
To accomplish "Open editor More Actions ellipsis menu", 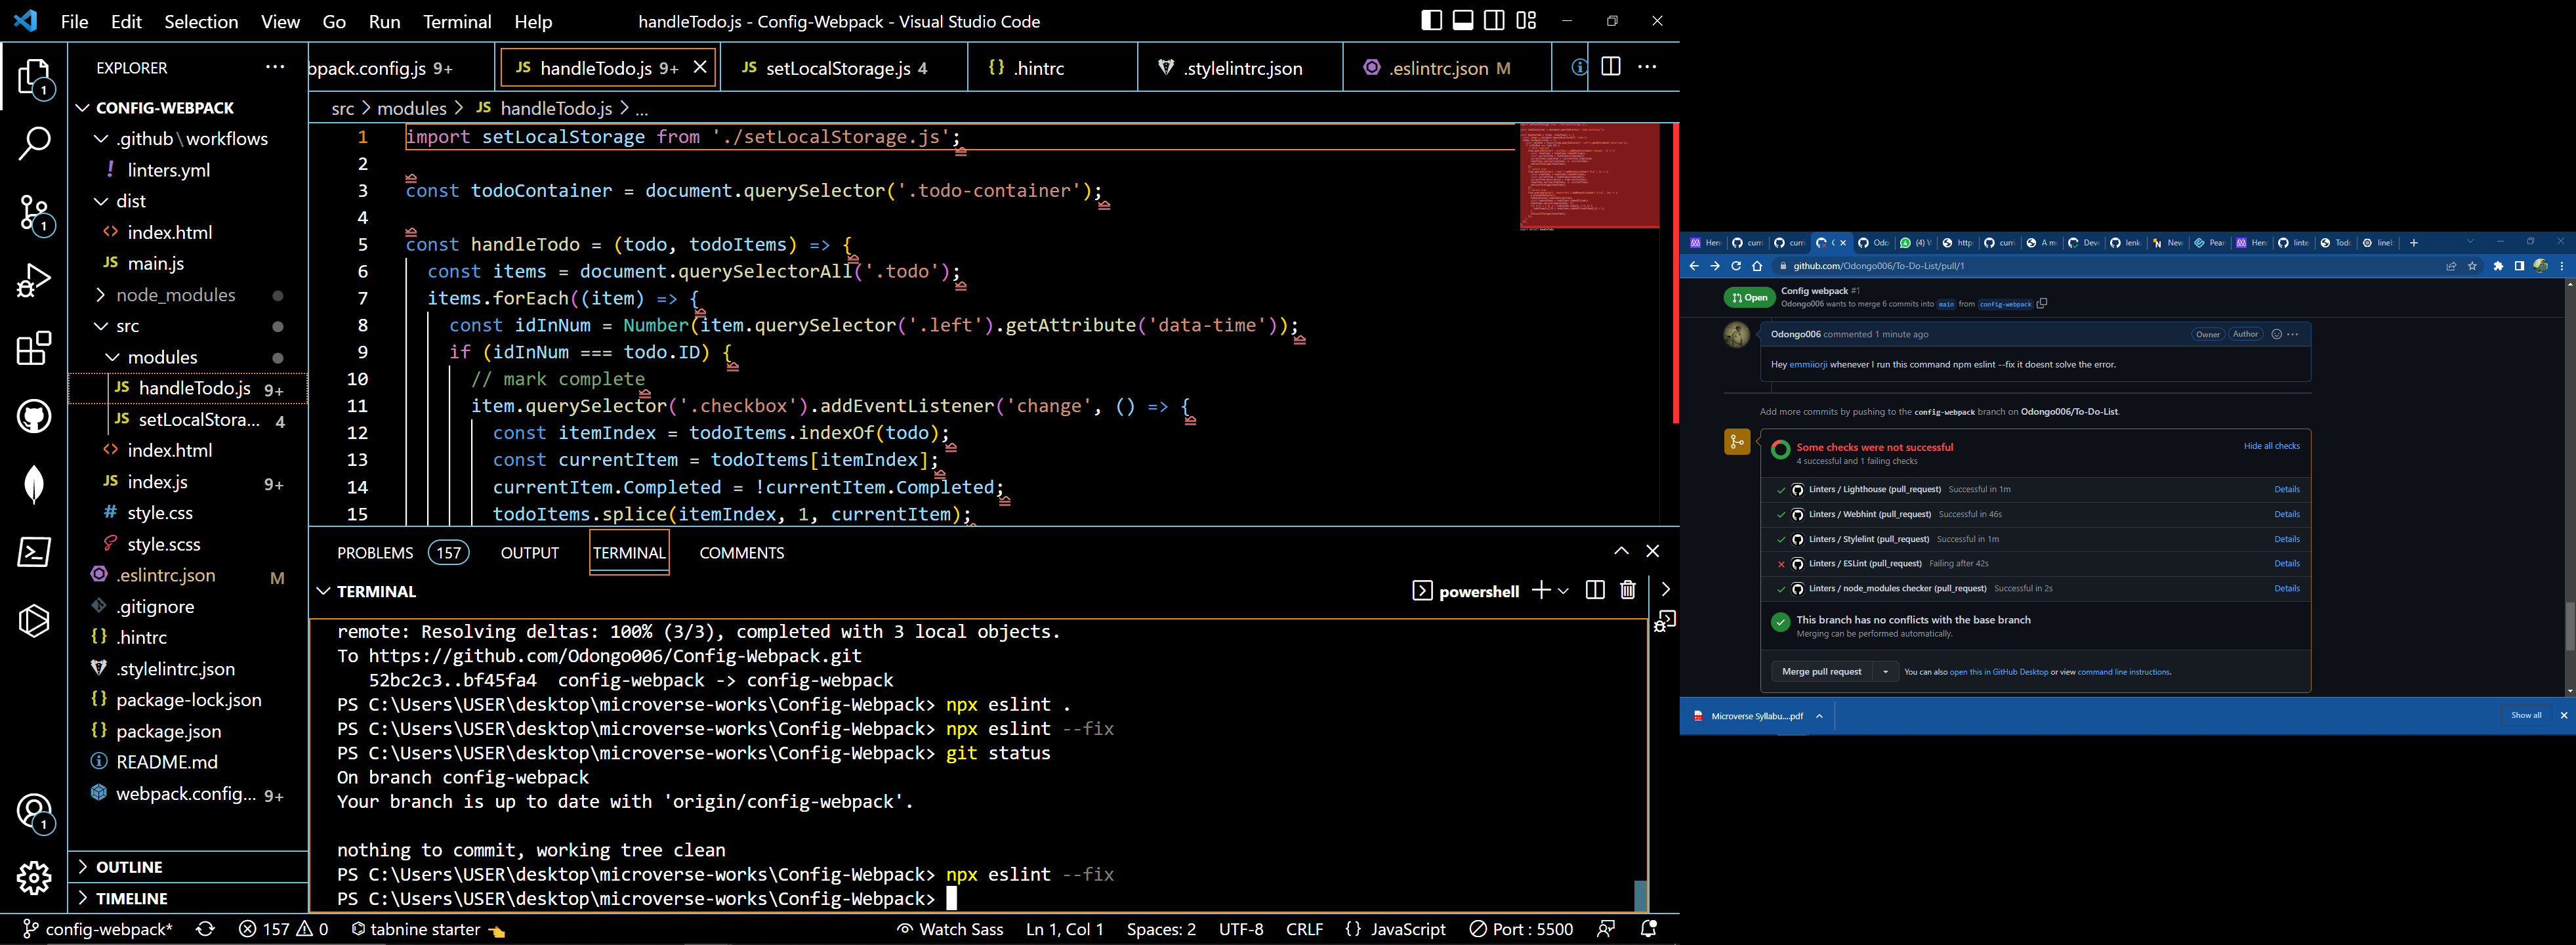I will point(1647,67).
